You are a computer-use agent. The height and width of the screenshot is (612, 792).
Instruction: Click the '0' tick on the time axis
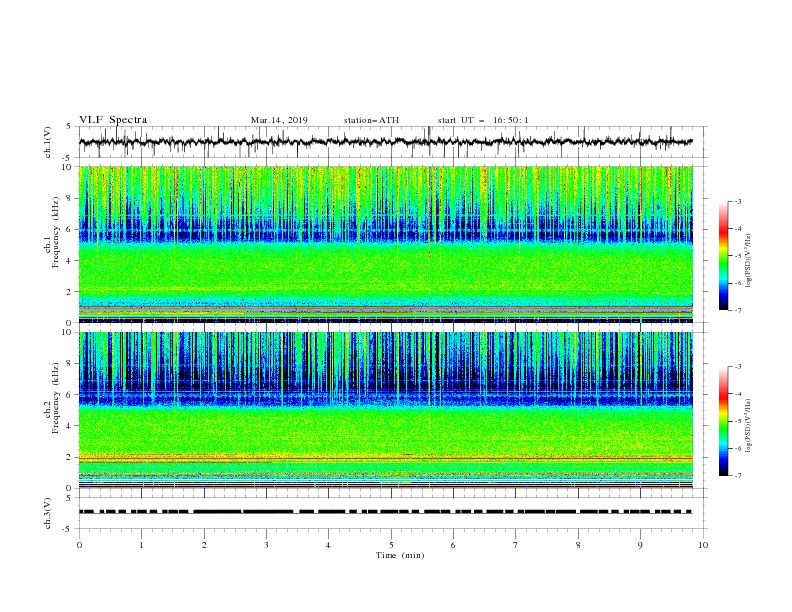[x=79, y=545]
